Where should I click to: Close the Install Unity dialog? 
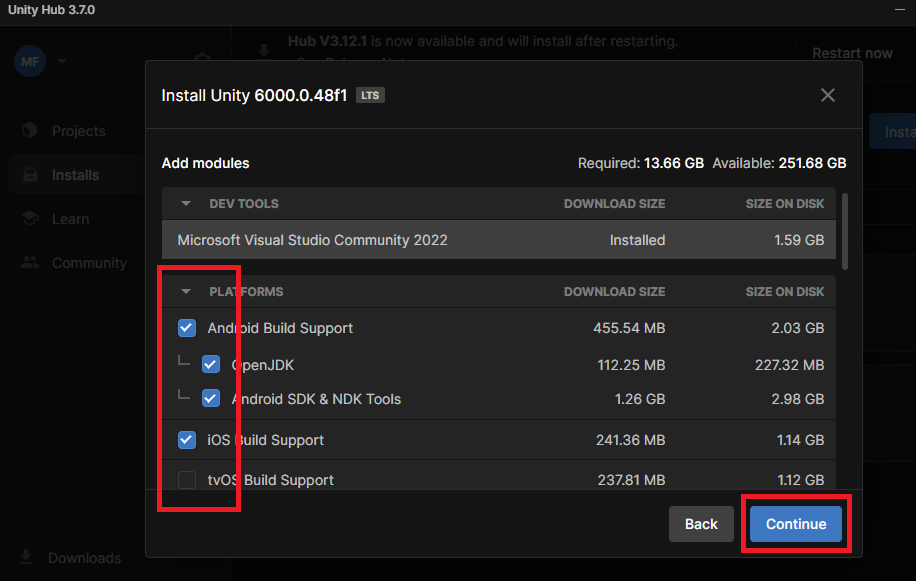[828, 95]
